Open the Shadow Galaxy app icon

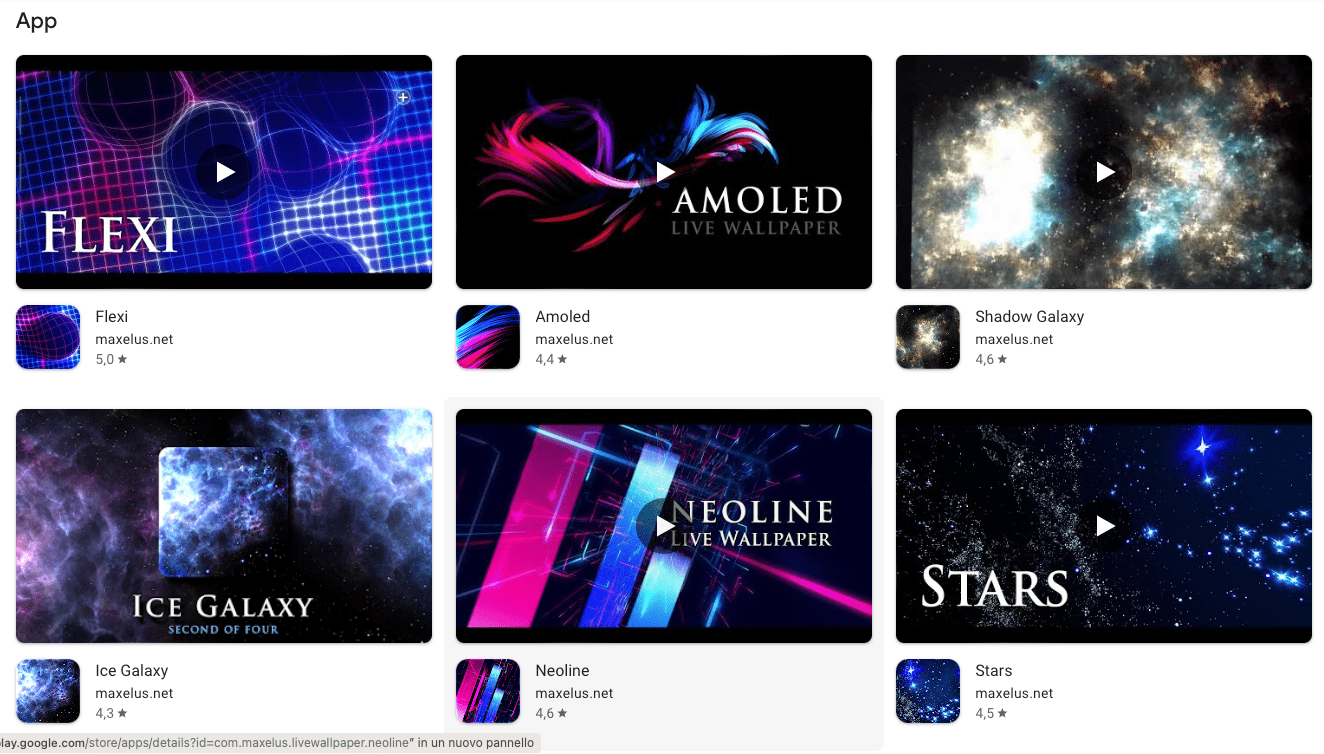928,337
